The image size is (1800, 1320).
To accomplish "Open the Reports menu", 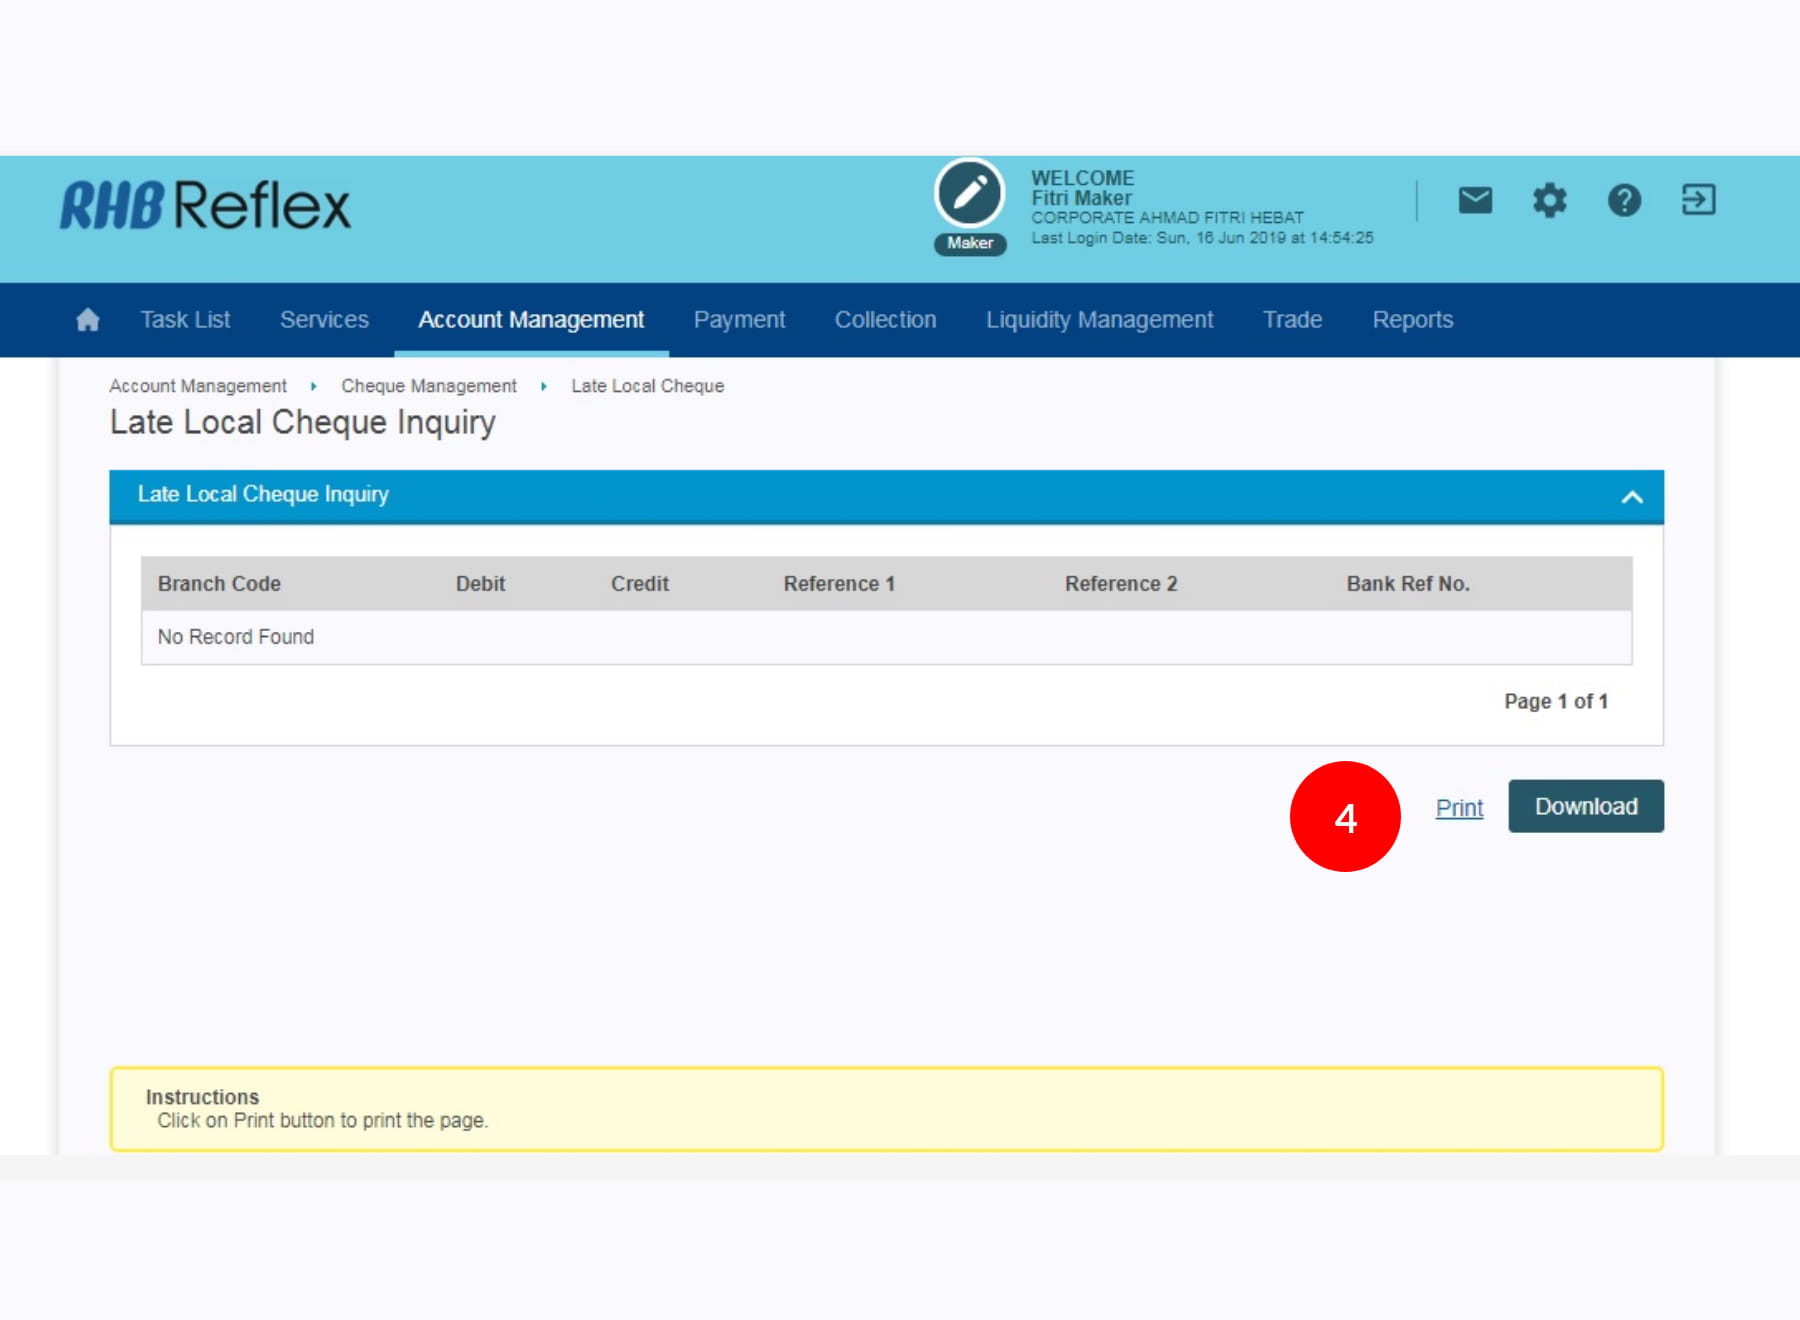I will coord(1412,320).
